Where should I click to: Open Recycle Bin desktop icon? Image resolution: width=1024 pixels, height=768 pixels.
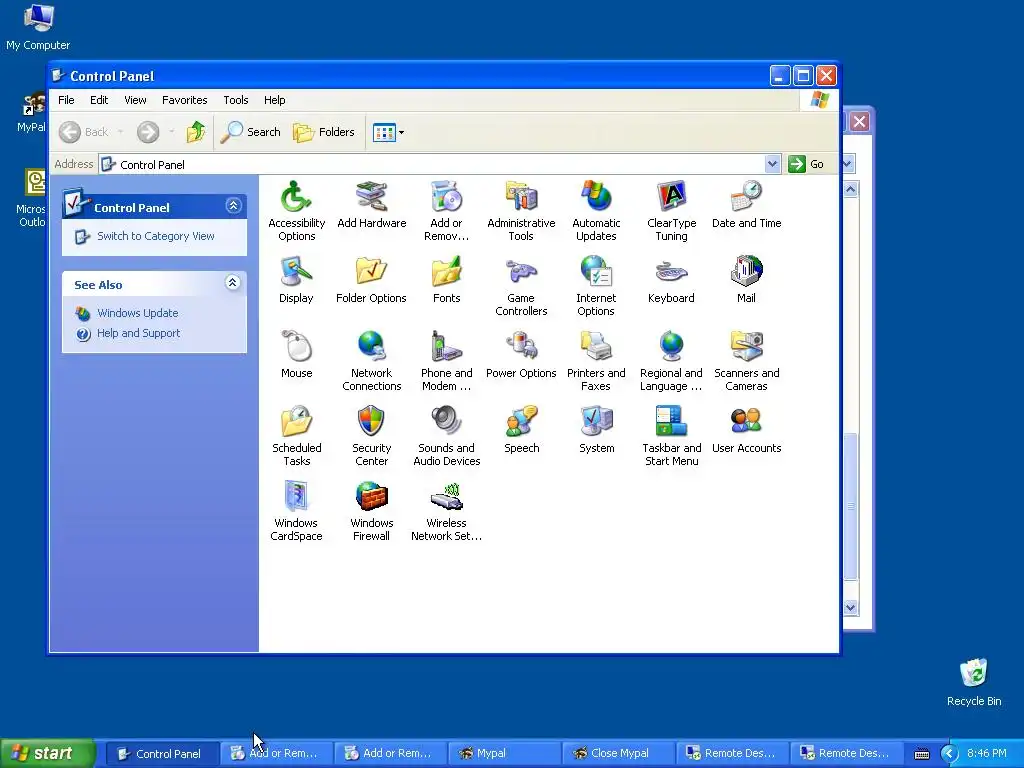(974, 682)
